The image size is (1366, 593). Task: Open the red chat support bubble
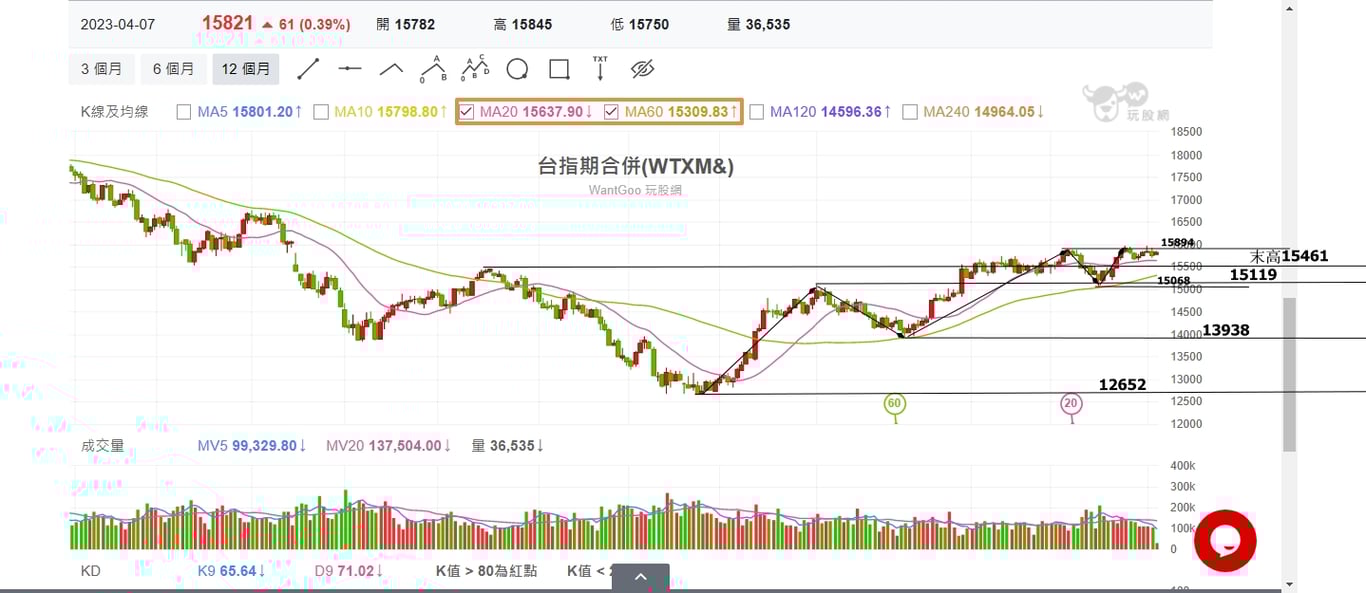click(1225, 541)
